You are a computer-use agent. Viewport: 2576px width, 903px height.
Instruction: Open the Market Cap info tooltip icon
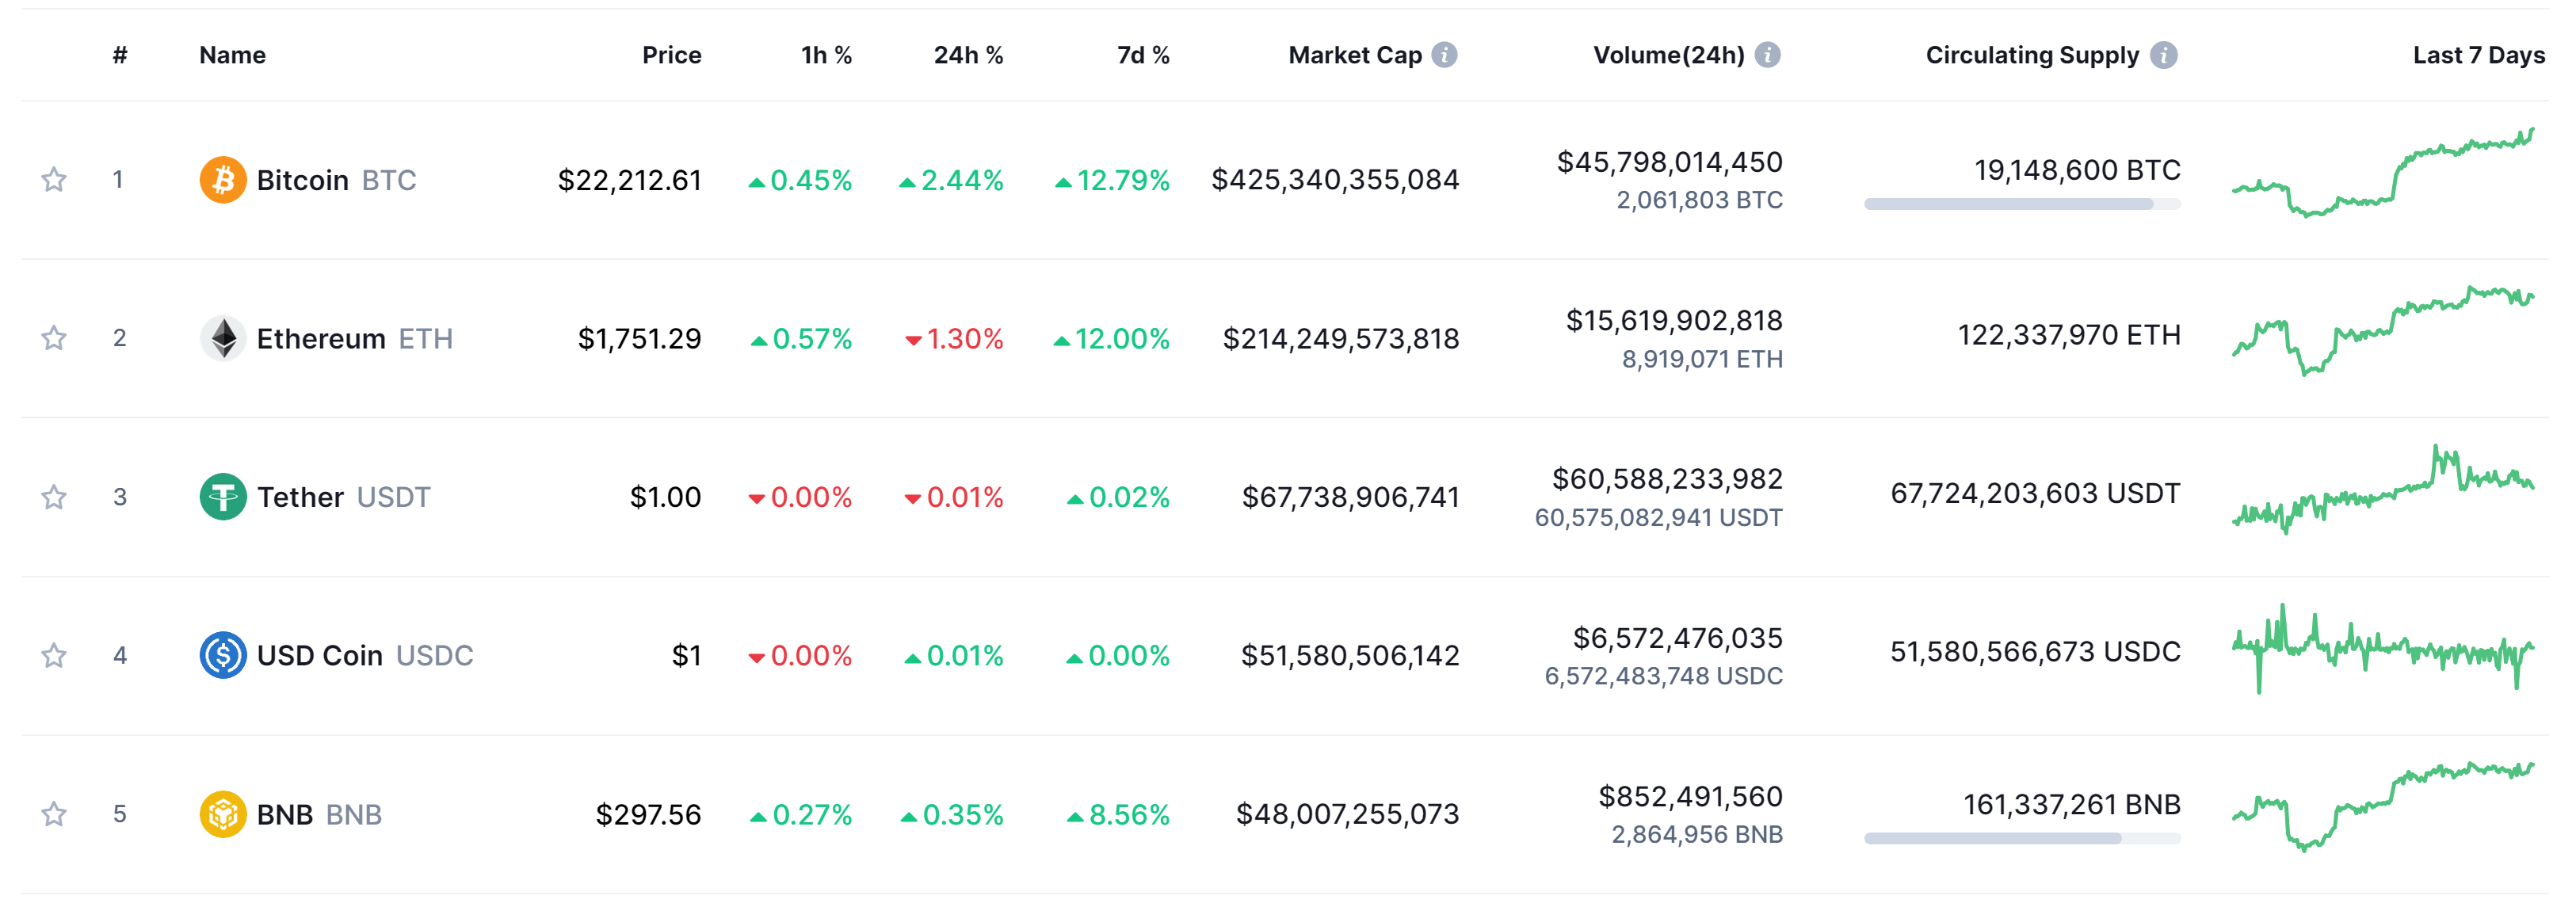point(1444,55)
